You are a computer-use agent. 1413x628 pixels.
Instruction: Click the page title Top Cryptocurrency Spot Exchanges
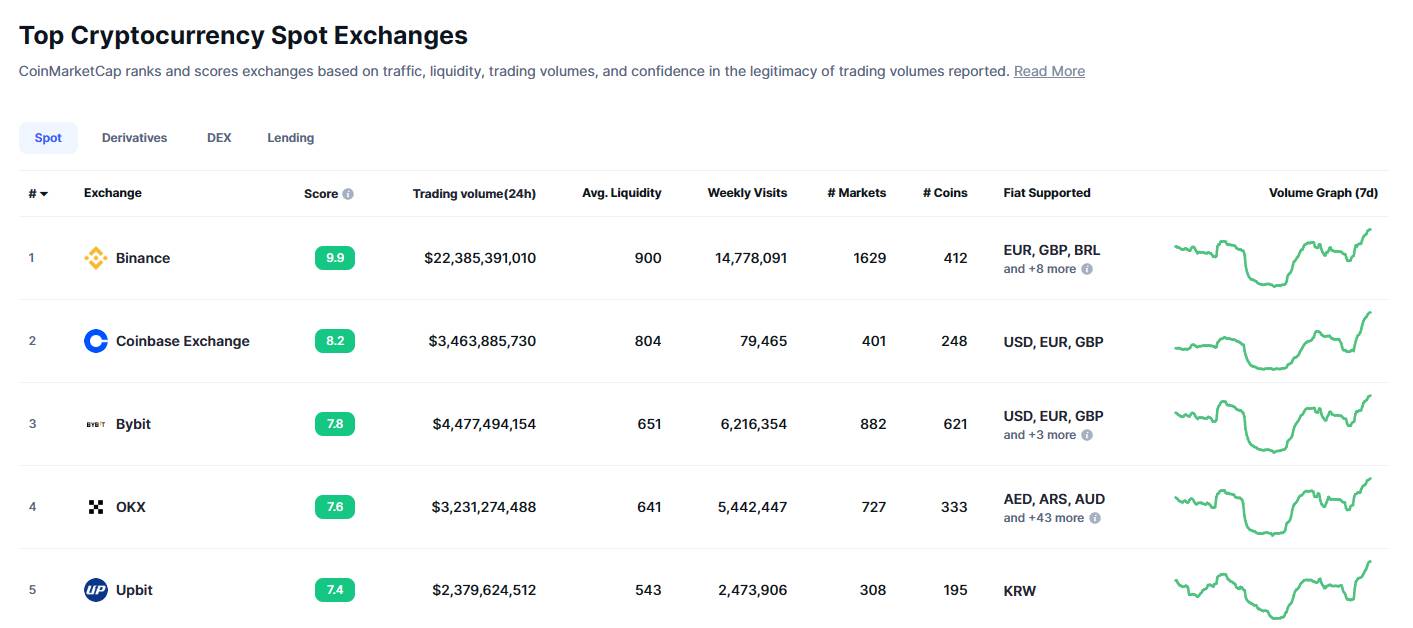point(243,35)
